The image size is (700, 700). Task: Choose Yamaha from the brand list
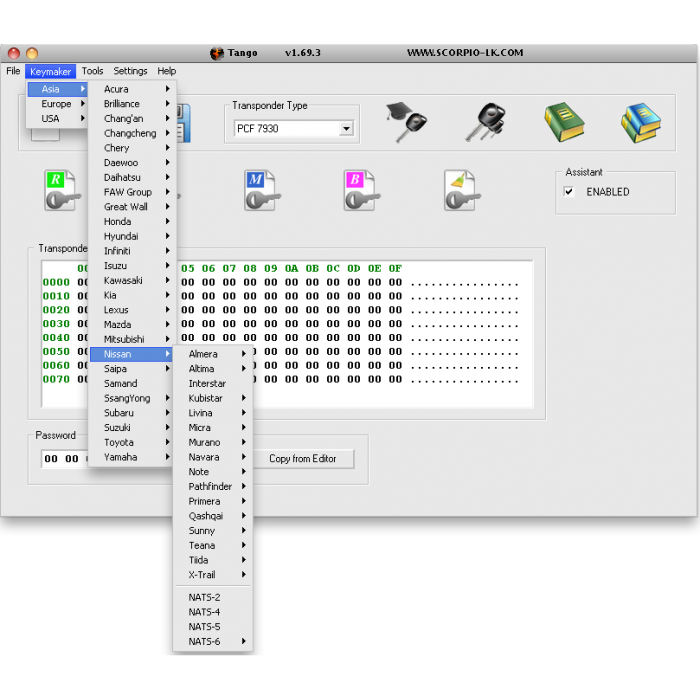click(x=131, y=458)
